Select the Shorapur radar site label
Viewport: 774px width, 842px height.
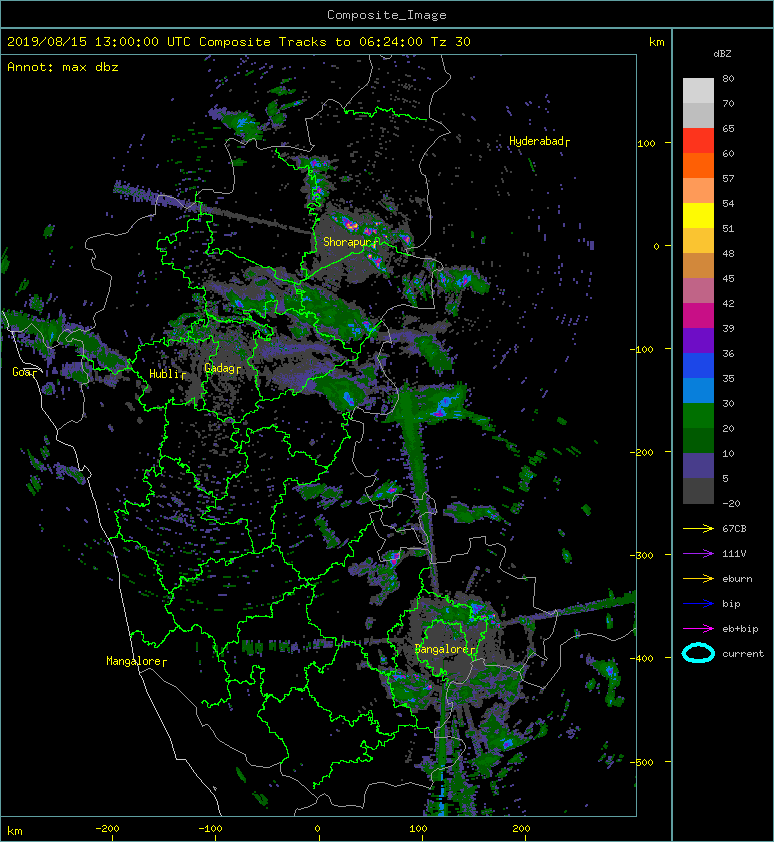(347, 242)
